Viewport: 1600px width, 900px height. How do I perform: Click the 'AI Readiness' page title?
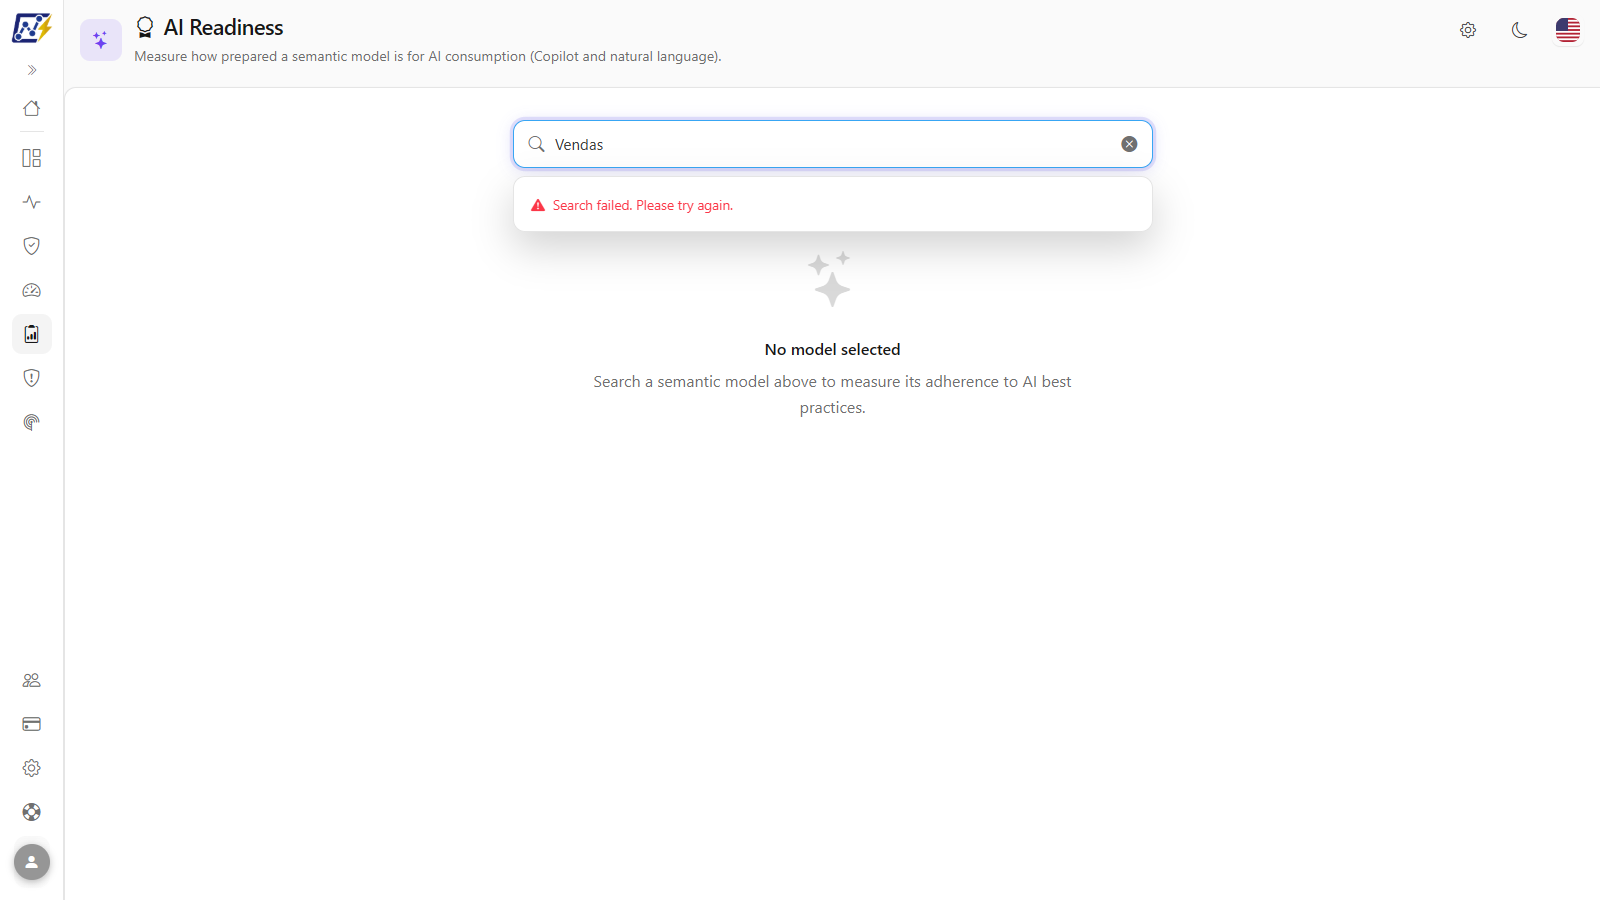pos(224,28)
